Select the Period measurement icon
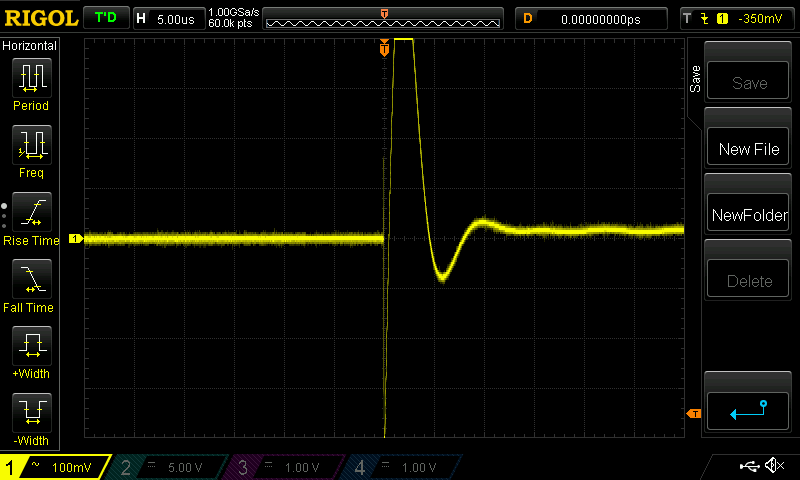Screen dimensions: 800x480 click(x=32, y=78)
